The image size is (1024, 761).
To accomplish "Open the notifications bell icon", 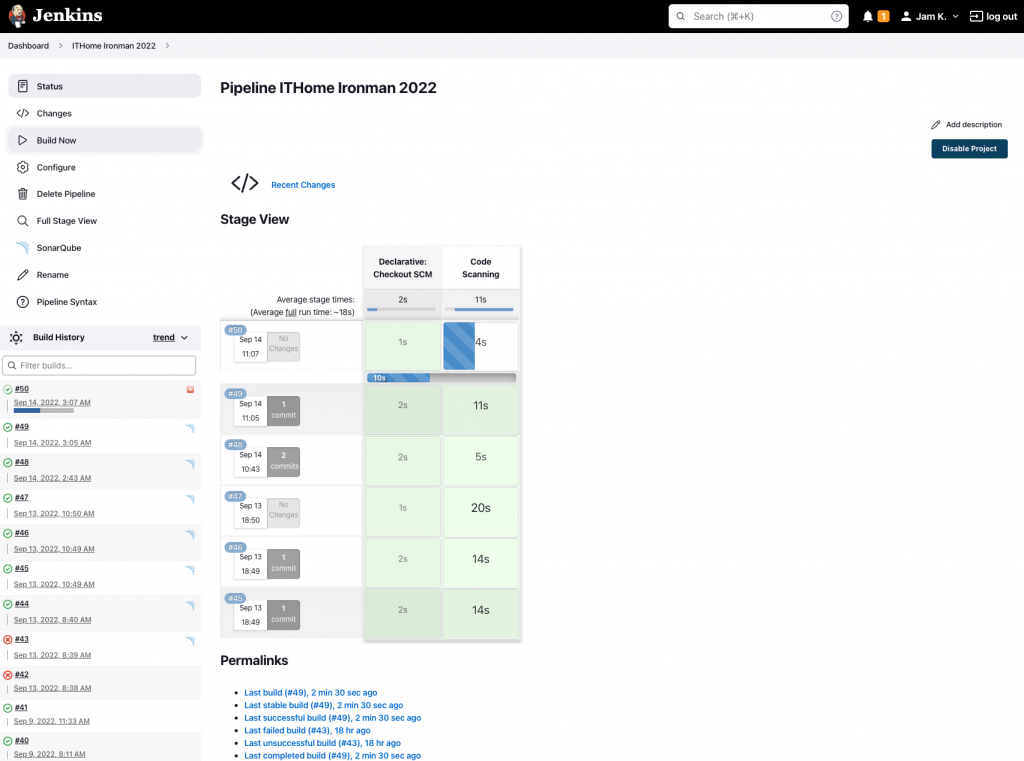I will (x=867, y=16).
